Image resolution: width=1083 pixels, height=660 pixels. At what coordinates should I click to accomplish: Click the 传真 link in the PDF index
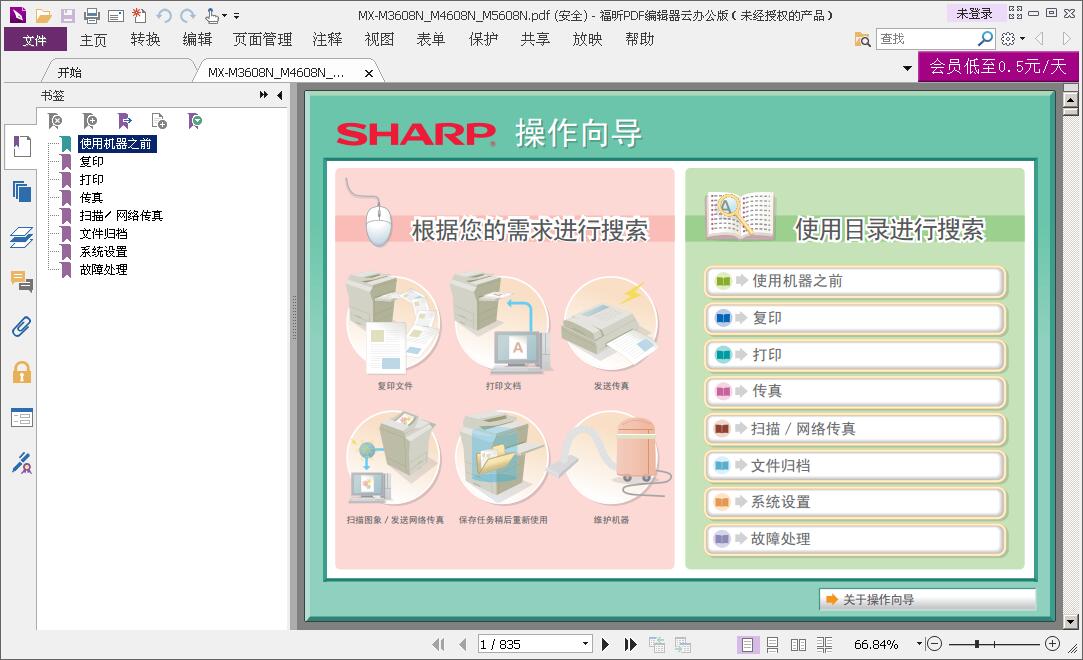tap(854, 391)
